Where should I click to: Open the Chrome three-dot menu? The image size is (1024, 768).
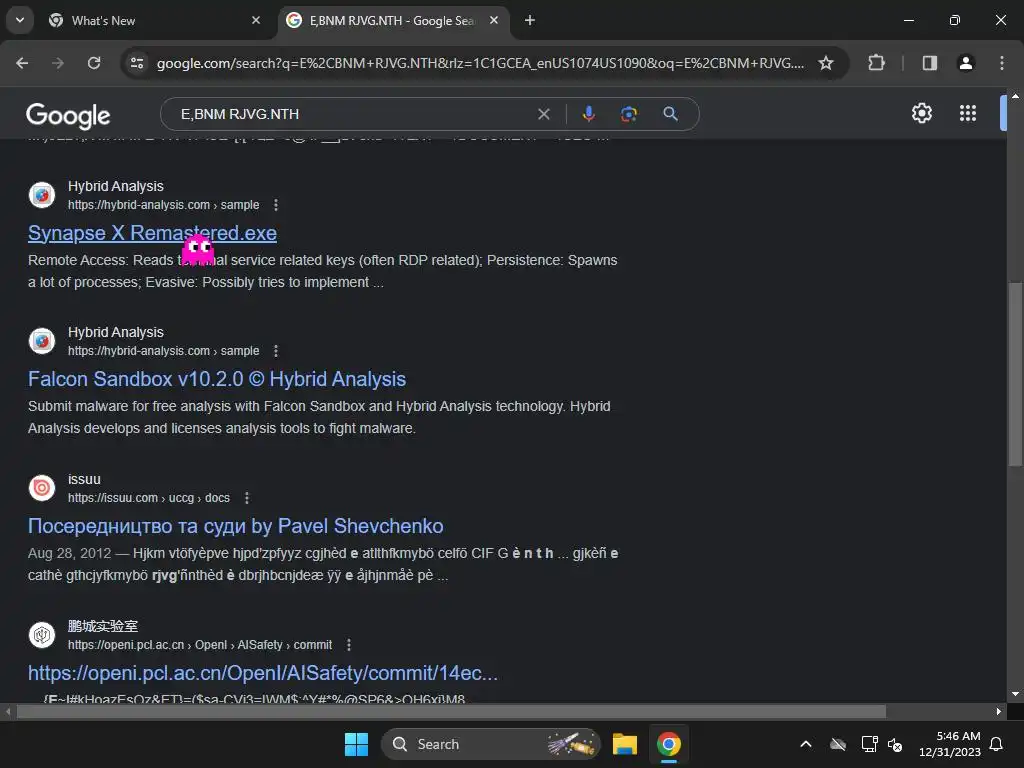1001,63
